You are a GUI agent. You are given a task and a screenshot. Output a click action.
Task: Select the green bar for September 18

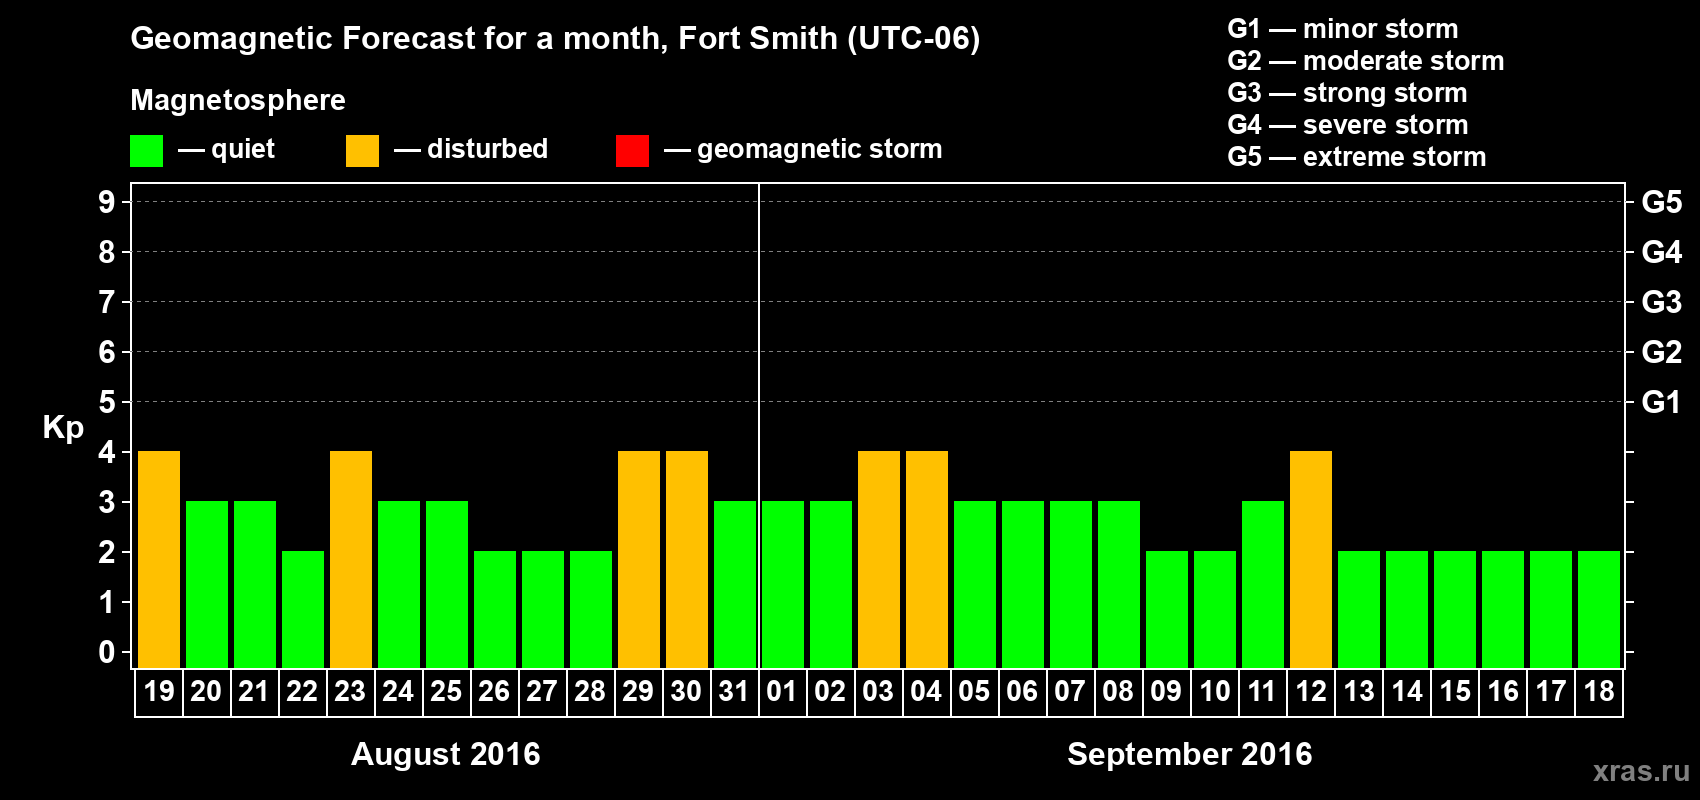[1599, 610]
